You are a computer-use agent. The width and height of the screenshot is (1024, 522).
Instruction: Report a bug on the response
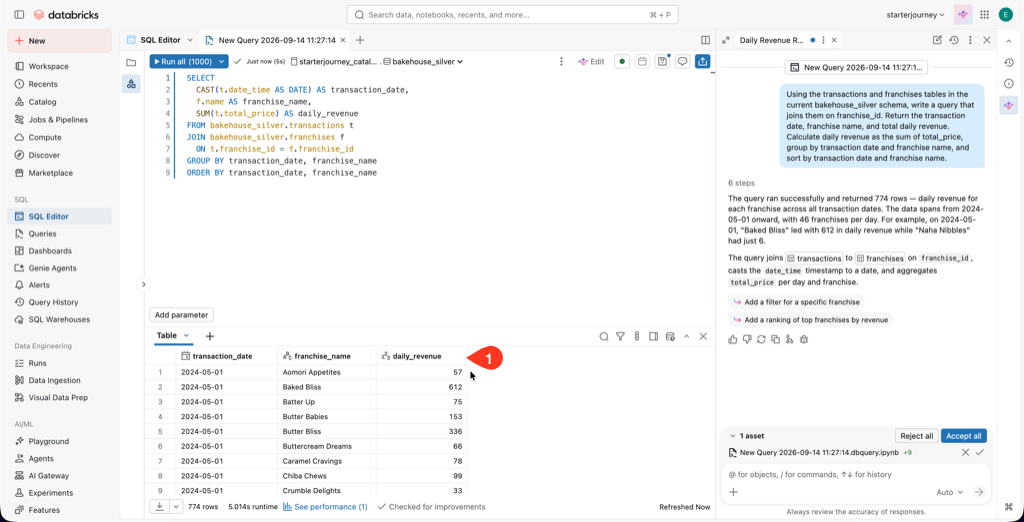[804, 339]
